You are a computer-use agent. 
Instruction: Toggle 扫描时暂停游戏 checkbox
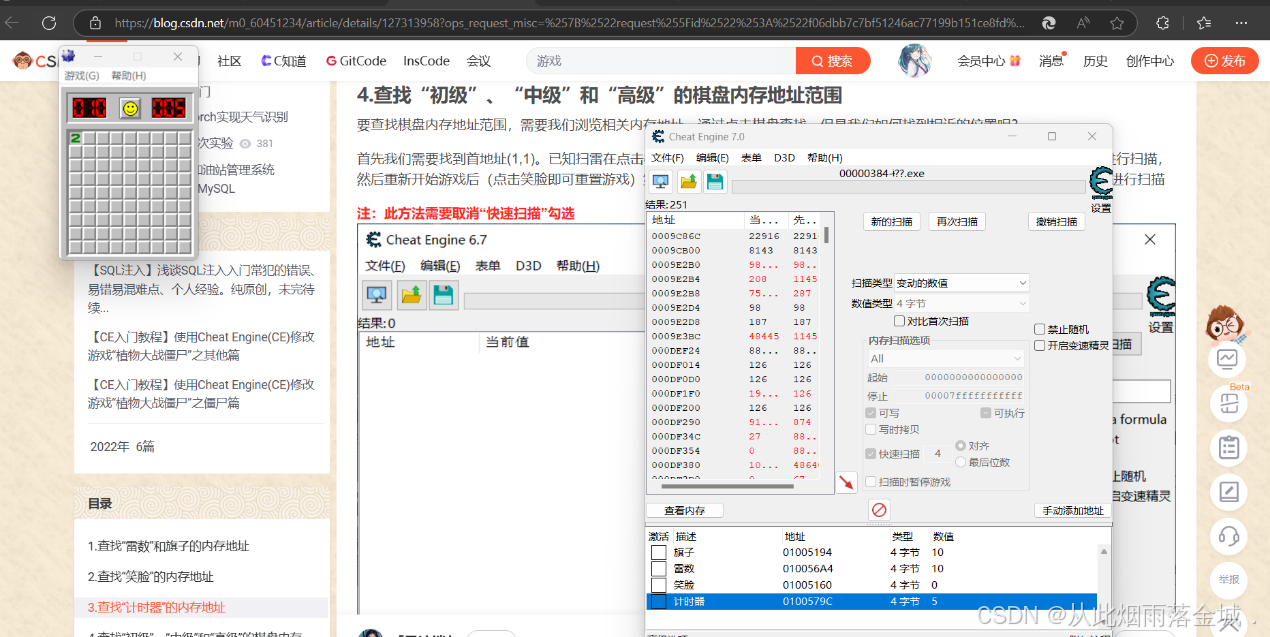click(871, 481)
